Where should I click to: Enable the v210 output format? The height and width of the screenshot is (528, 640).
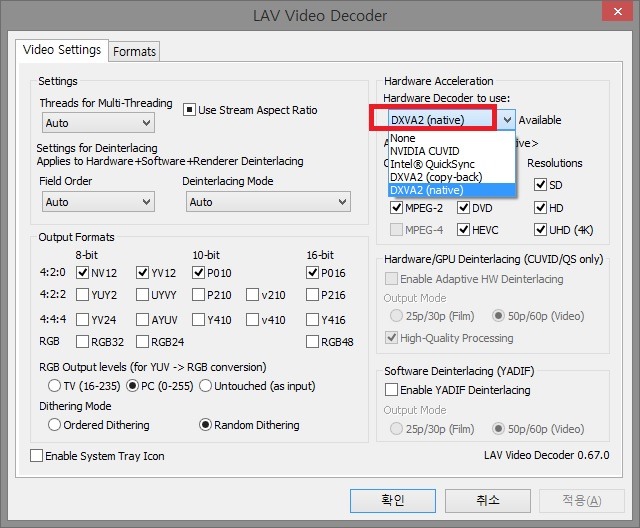point(252,295)
